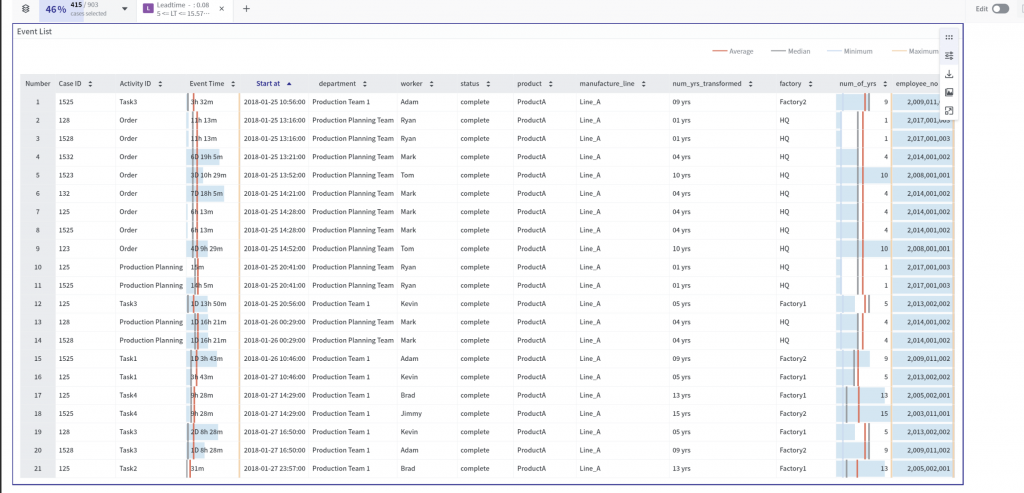Click the drag handle grid icon
1024x493 pixels.
tap(948, 37)
